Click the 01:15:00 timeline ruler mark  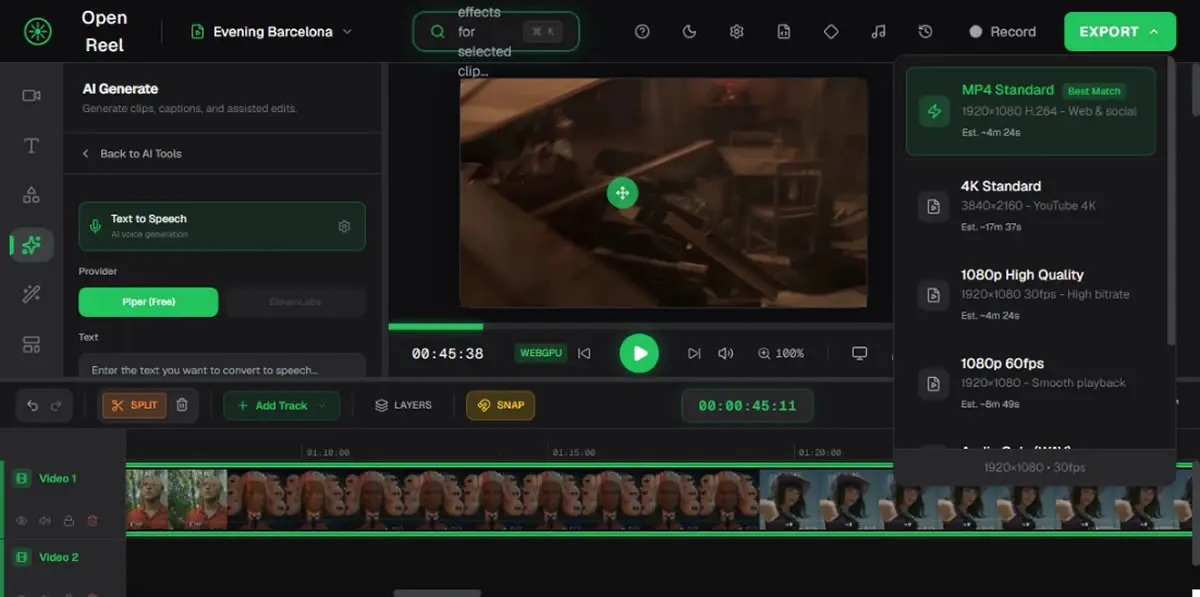(573, 453)
